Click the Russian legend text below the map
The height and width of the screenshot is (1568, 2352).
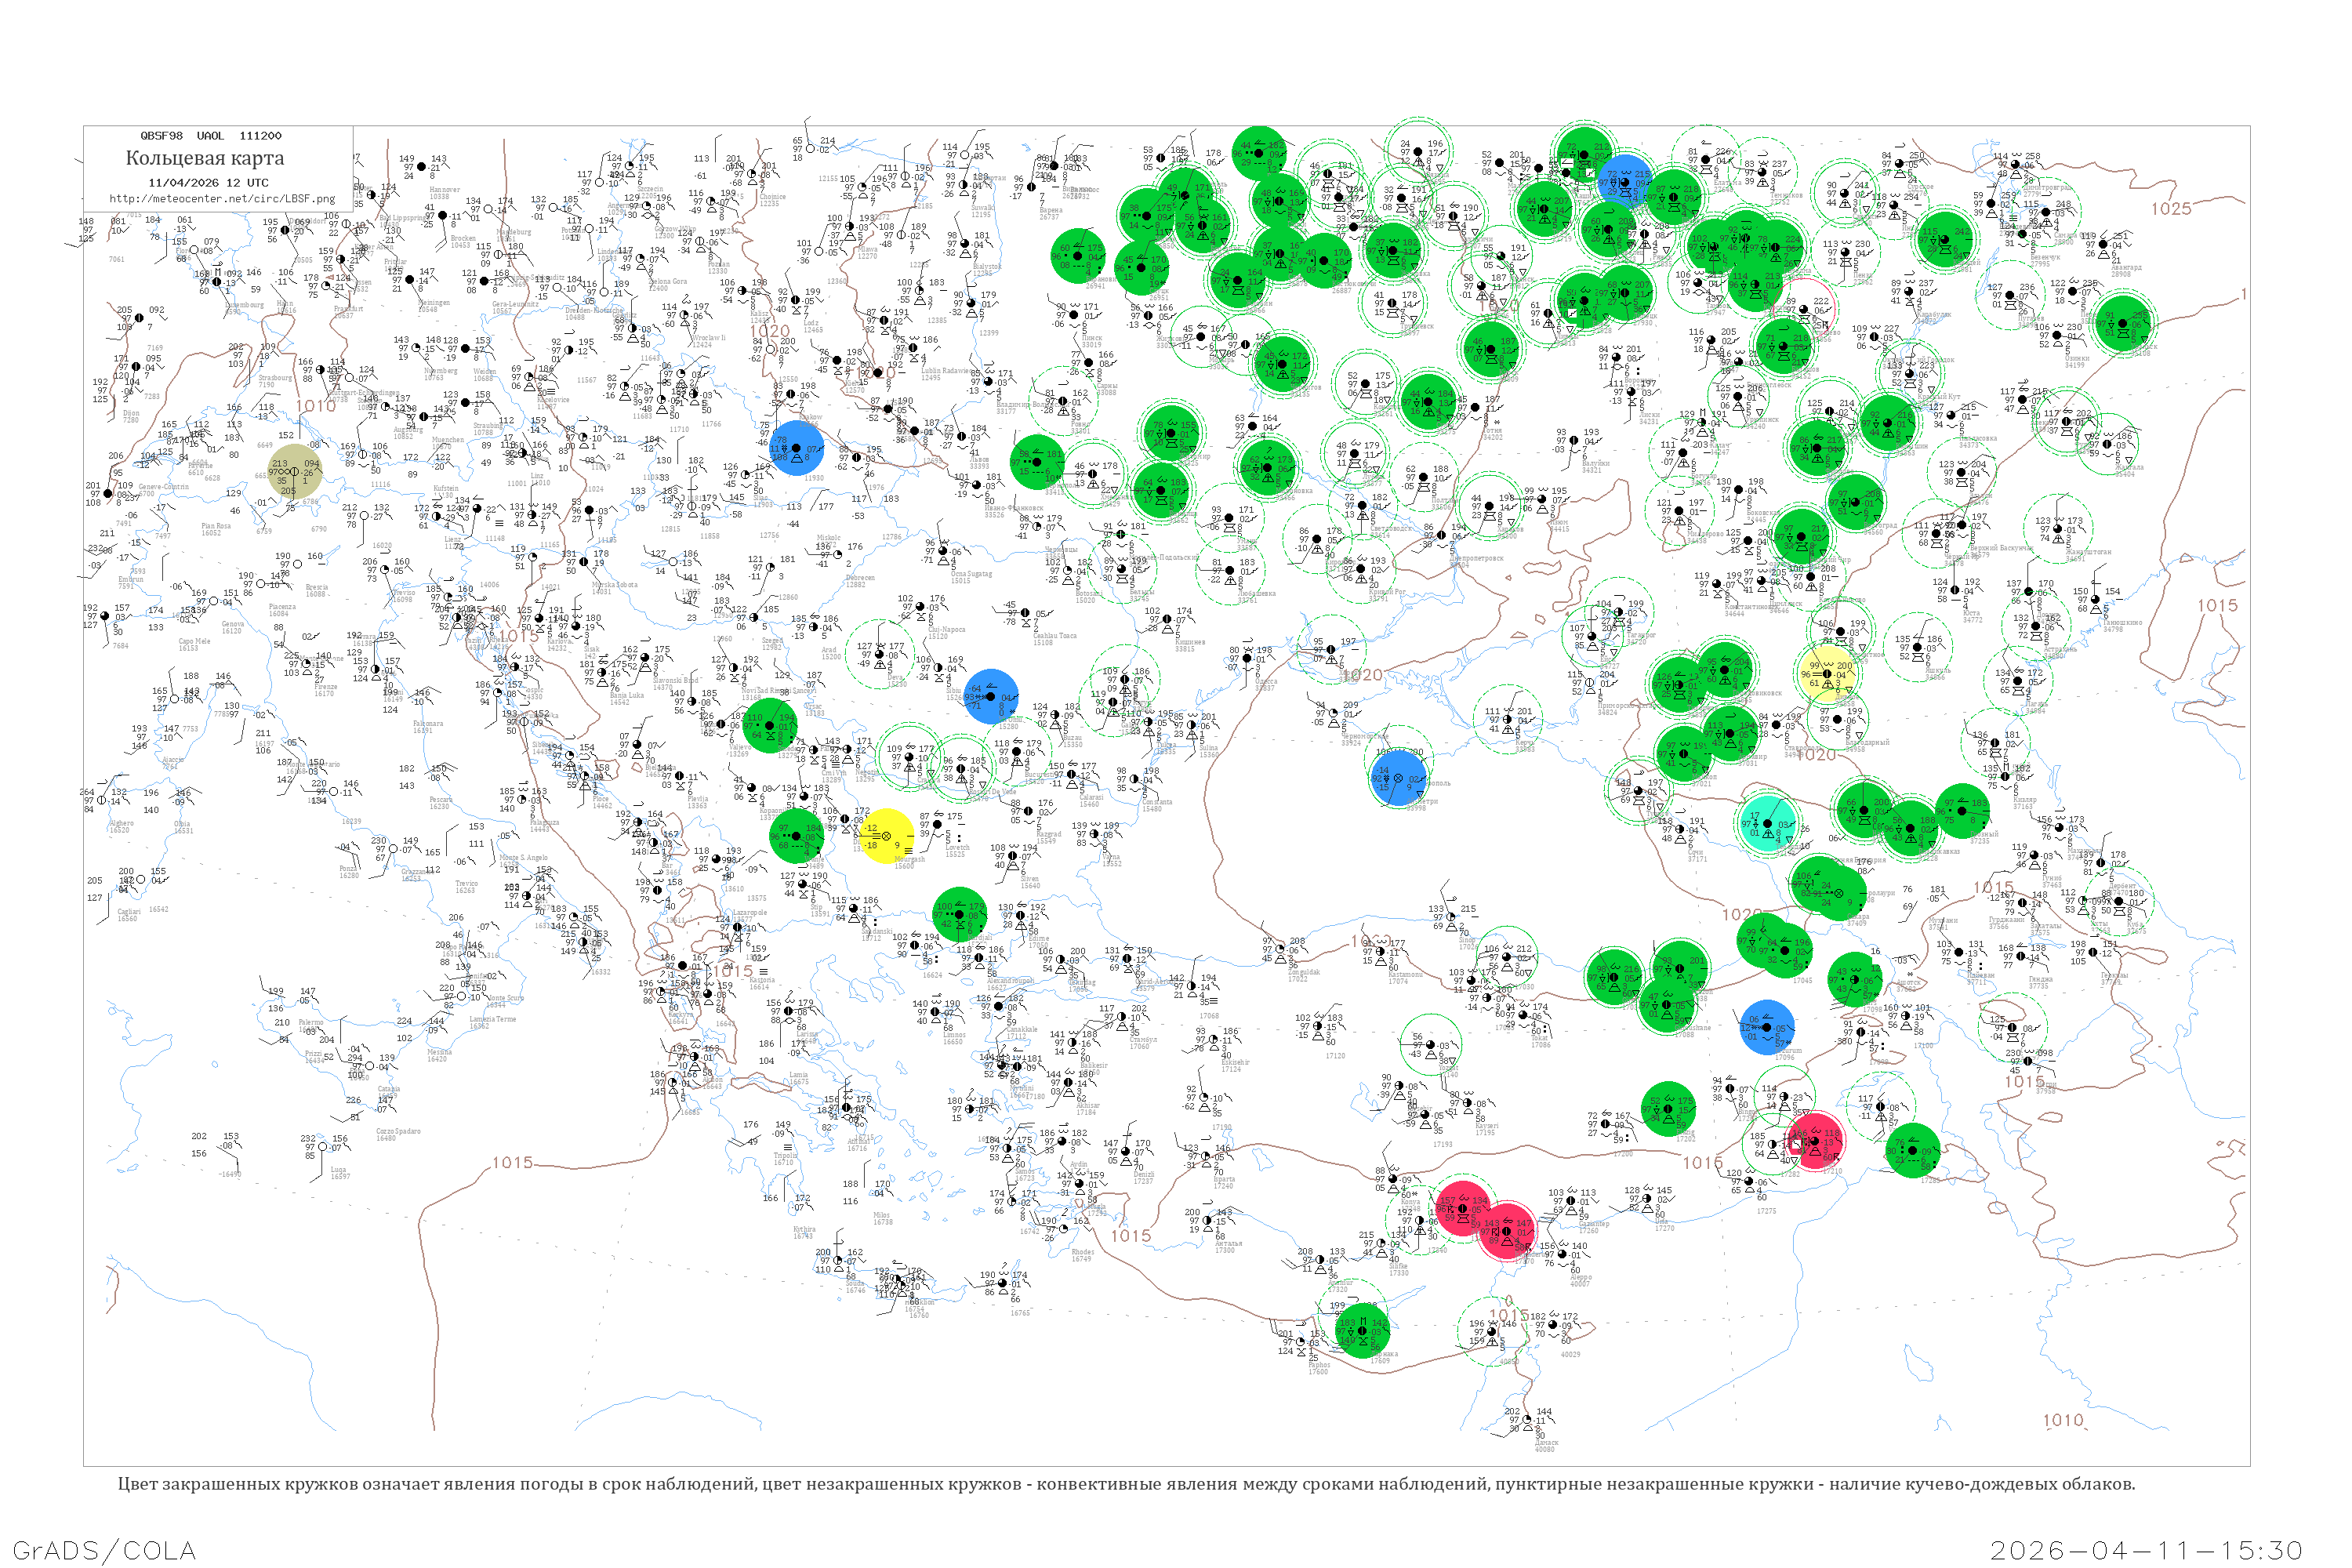pos(1126,1484)
